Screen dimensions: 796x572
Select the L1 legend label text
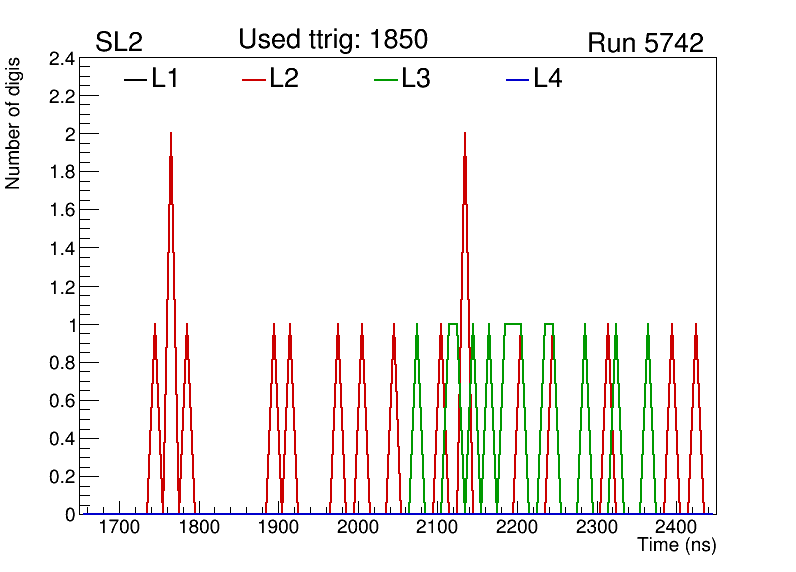[165, 79]
